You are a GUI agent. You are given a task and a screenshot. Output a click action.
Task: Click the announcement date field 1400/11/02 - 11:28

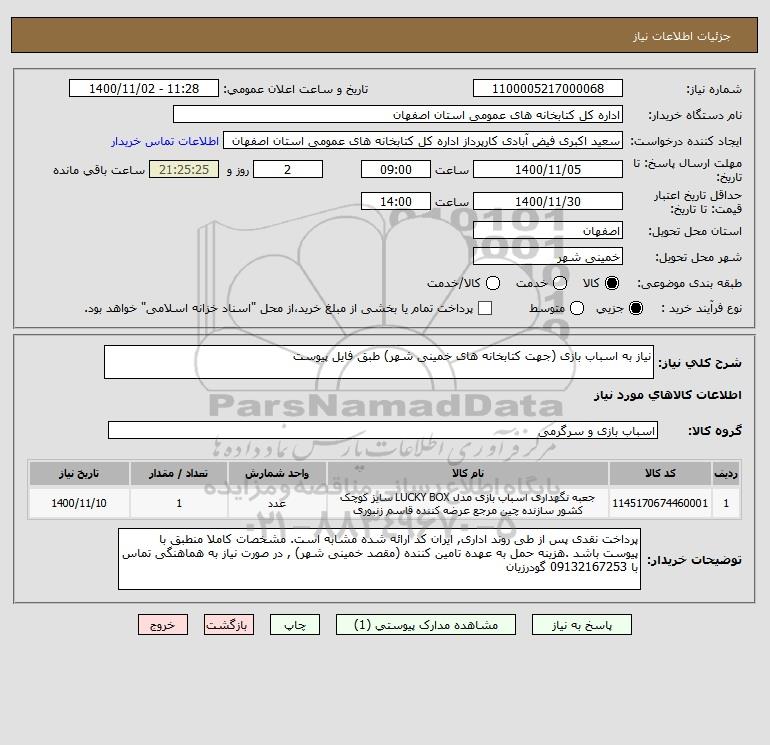[x=144, y=88]
